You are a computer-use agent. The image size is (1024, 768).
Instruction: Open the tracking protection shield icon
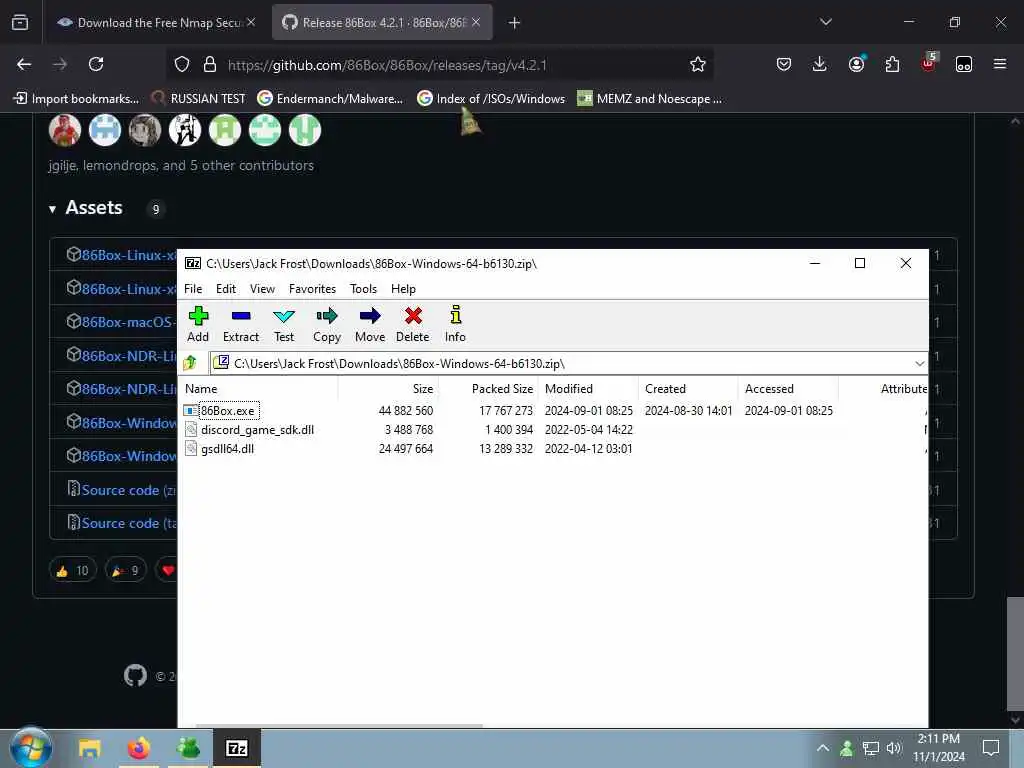point(182,65)
